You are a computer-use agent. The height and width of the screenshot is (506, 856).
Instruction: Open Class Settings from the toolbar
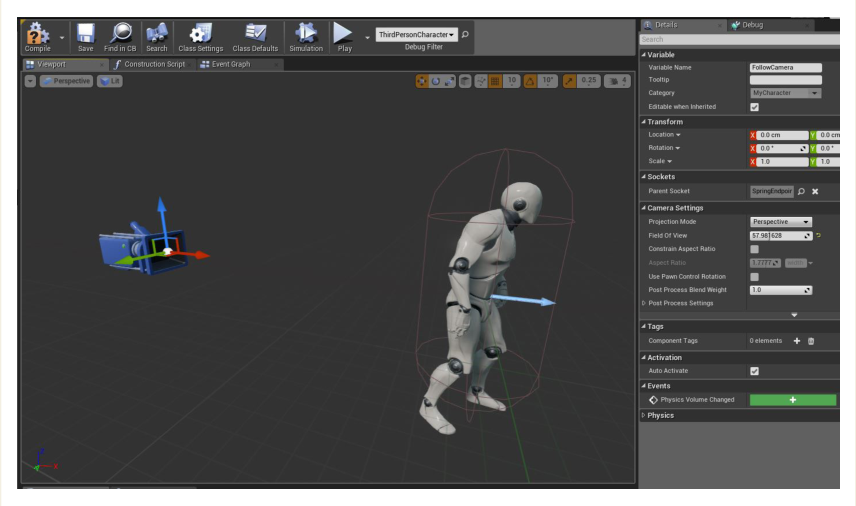(200, 37)
